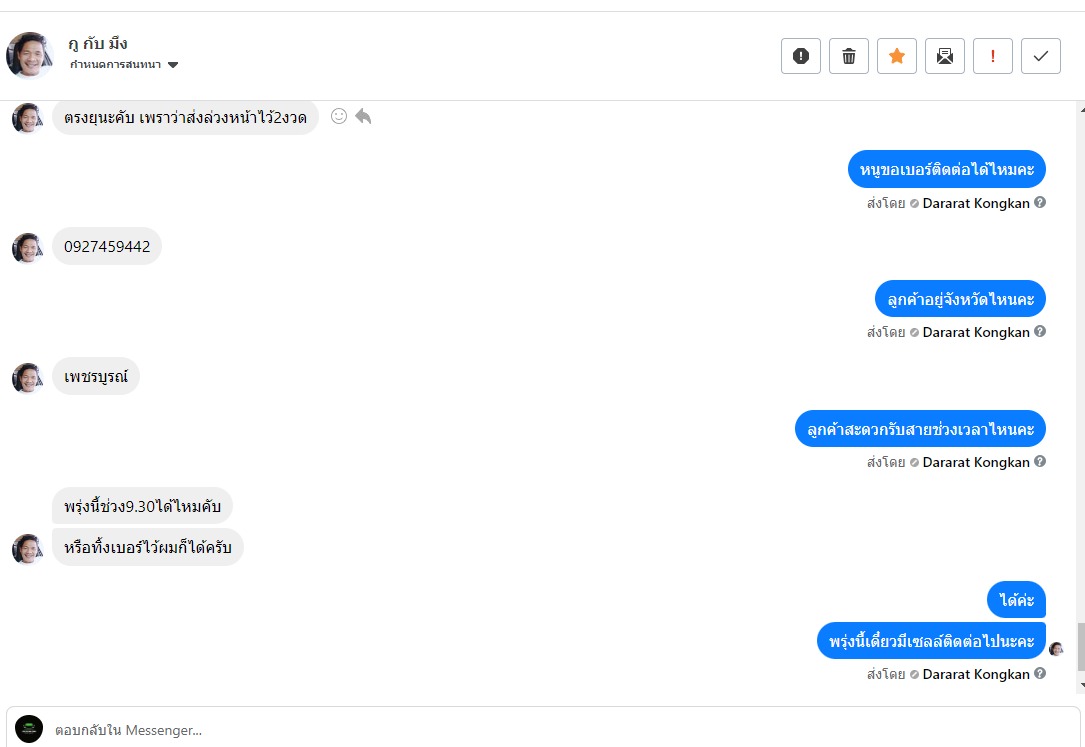Flag conversation with red exclamation icon
The height and width of the screenshot is (747, 1085).
992,56
